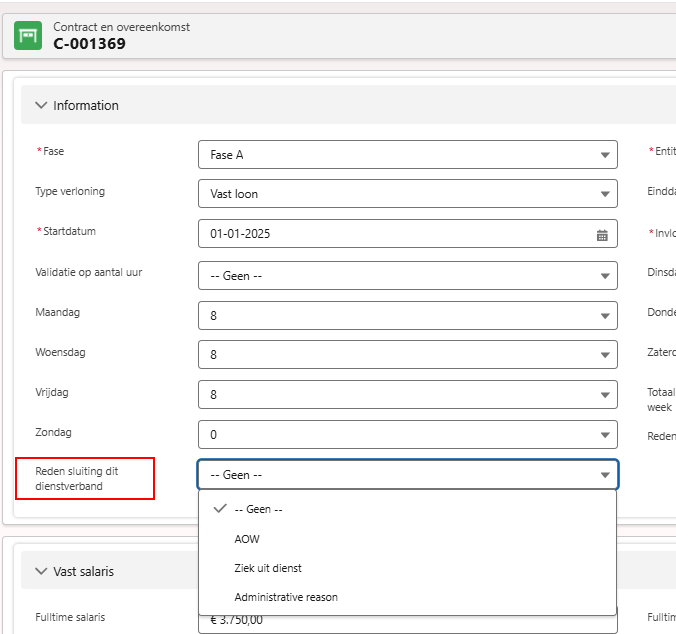This screenshot has height=634, width=676.
Task: Open the Startdatum calendar picker icon
Action: (602, 235)
